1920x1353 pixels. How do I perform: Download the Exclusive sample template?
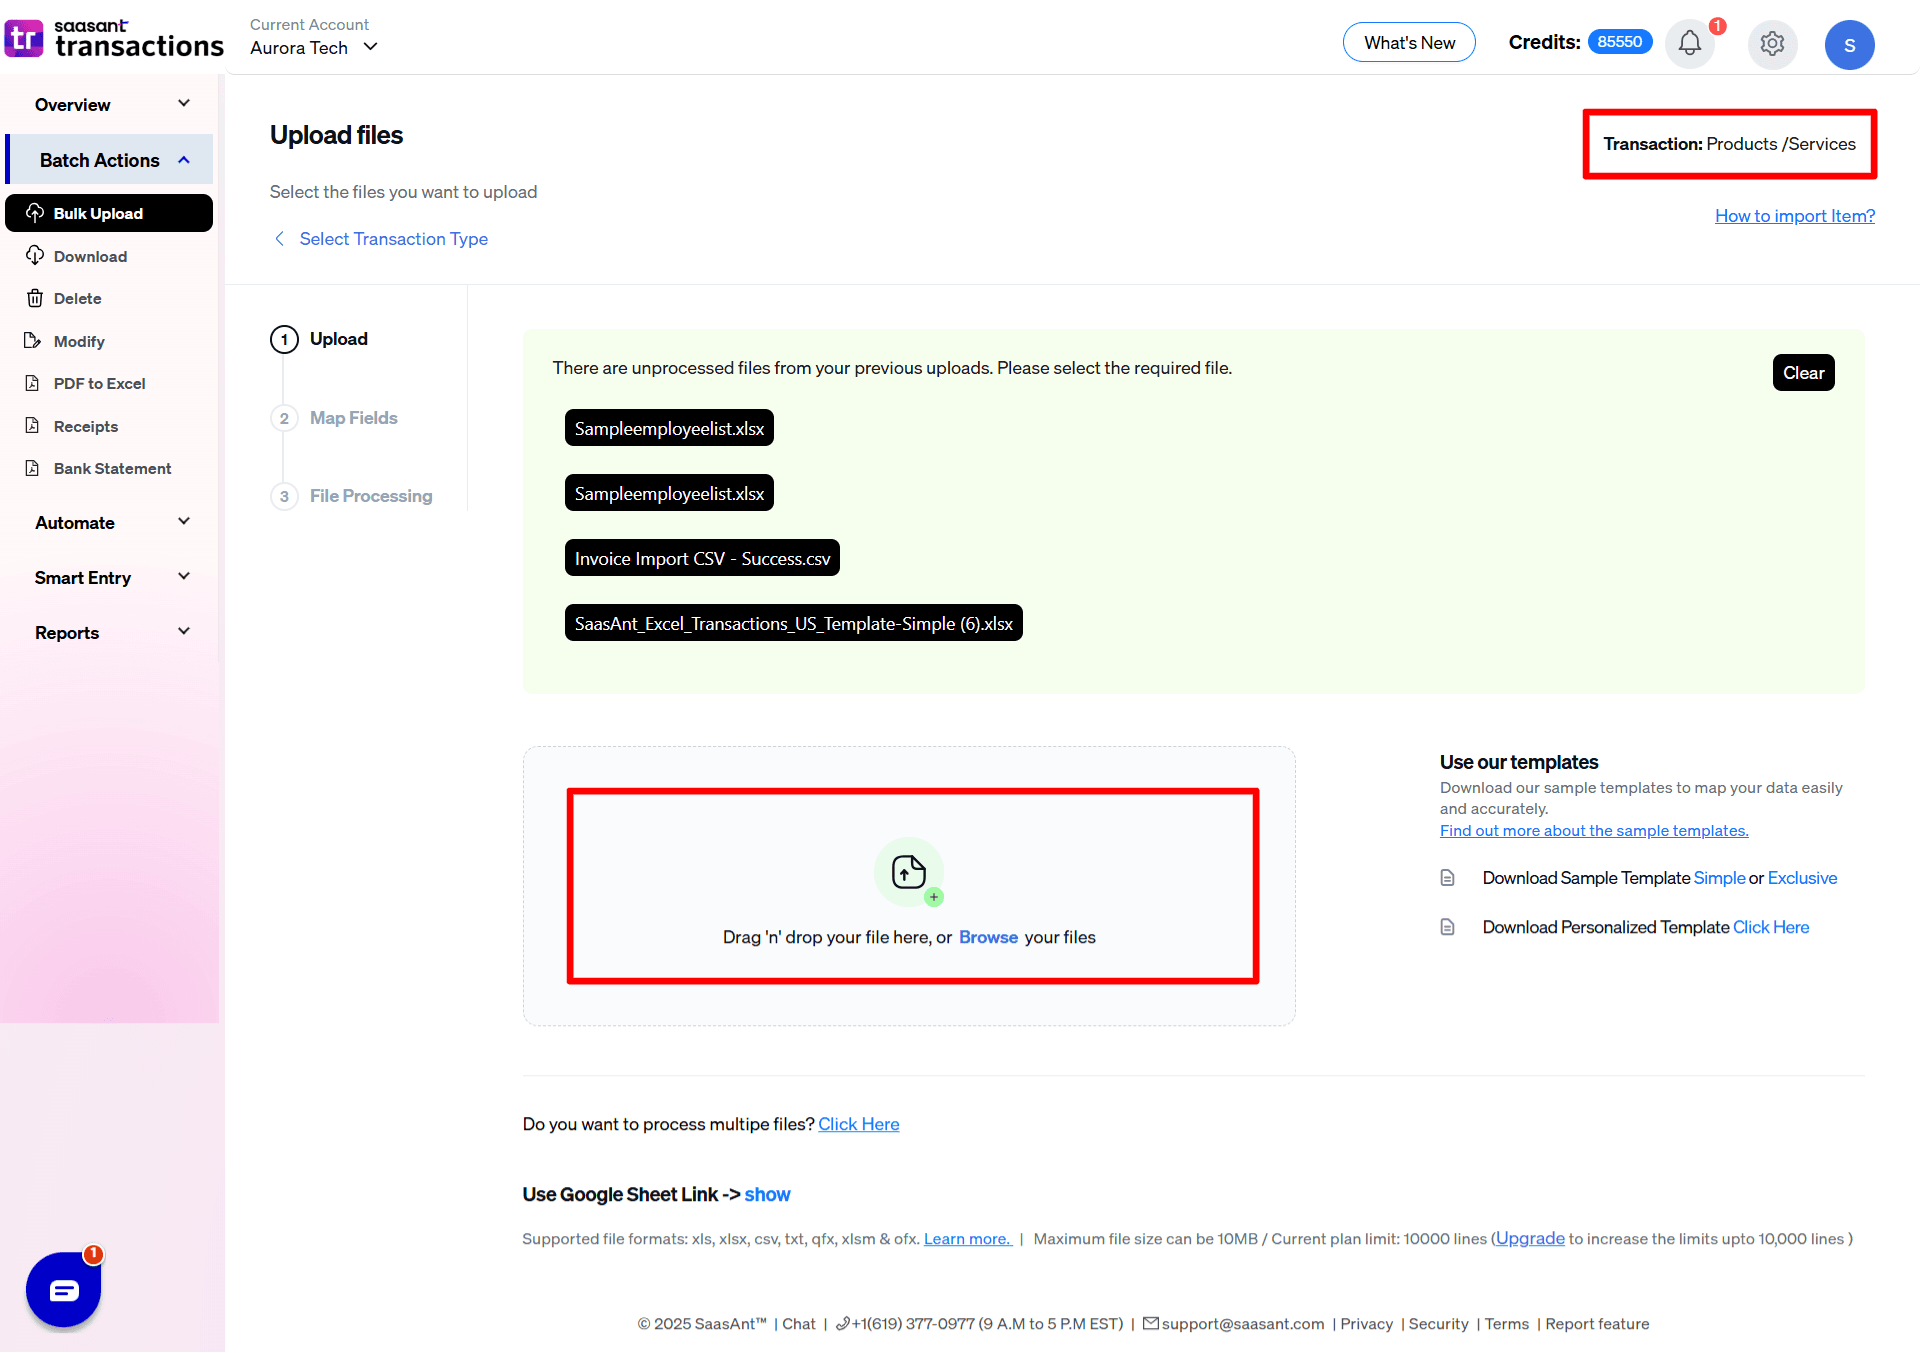(1802, 877)
